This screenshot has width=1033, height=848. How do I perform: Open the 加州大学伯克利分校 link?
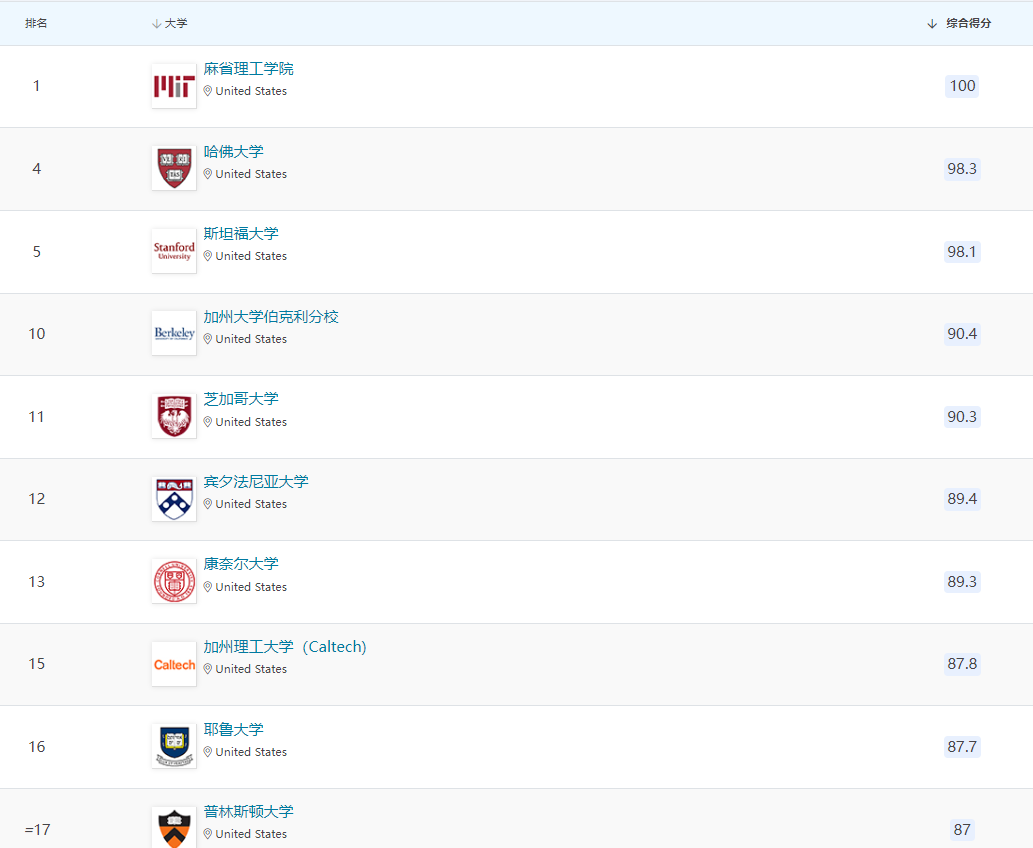point(271,317)
